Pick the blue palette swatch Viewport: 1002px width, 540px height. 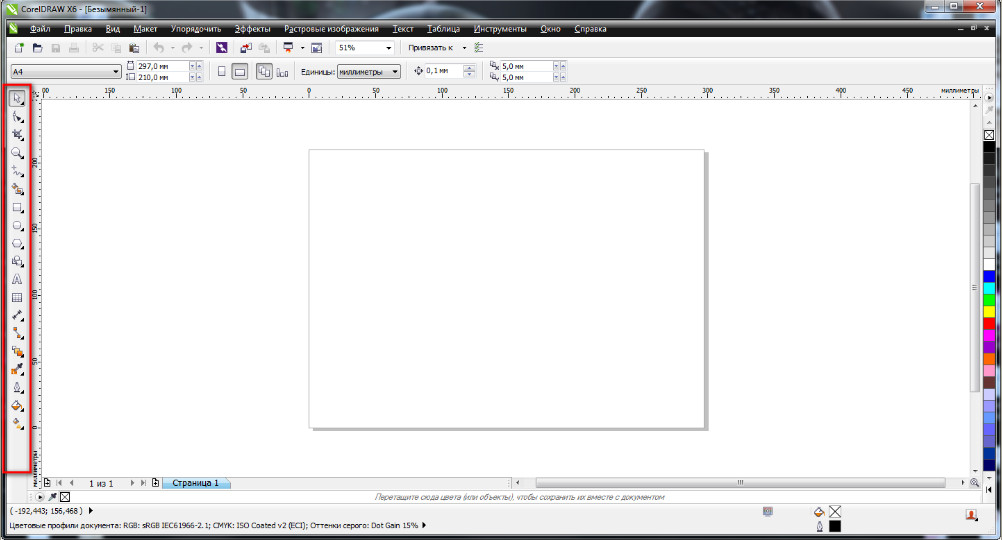(x=989, y=277)
